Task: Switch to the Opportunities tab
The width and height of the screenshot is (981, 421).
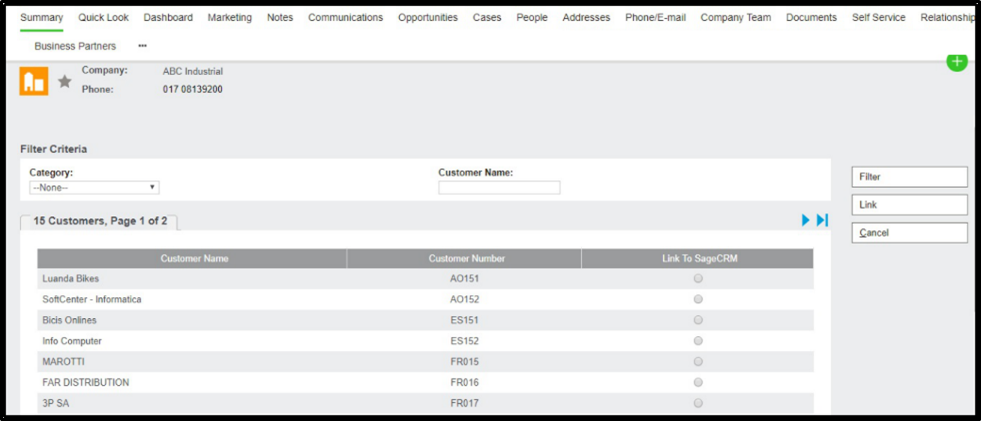Action: (427, 18)
